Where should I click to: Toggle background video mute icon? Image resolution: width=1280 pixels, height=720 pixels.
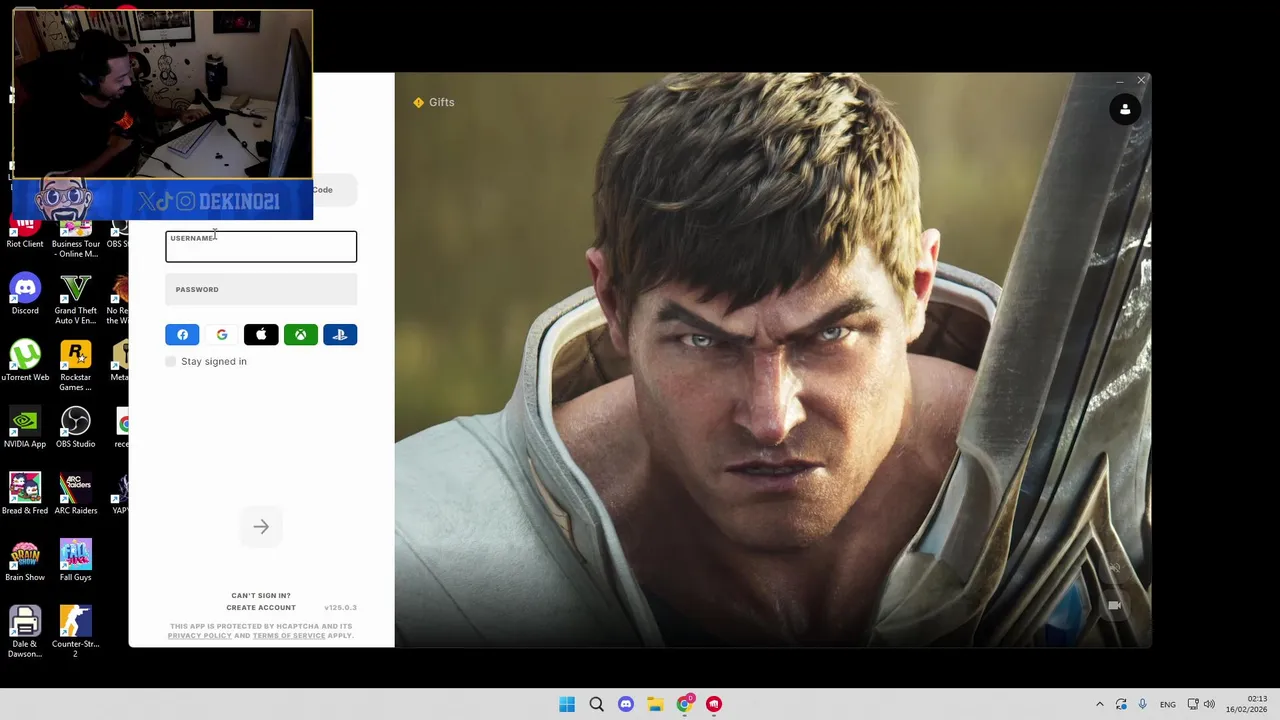coord(1114,568)
